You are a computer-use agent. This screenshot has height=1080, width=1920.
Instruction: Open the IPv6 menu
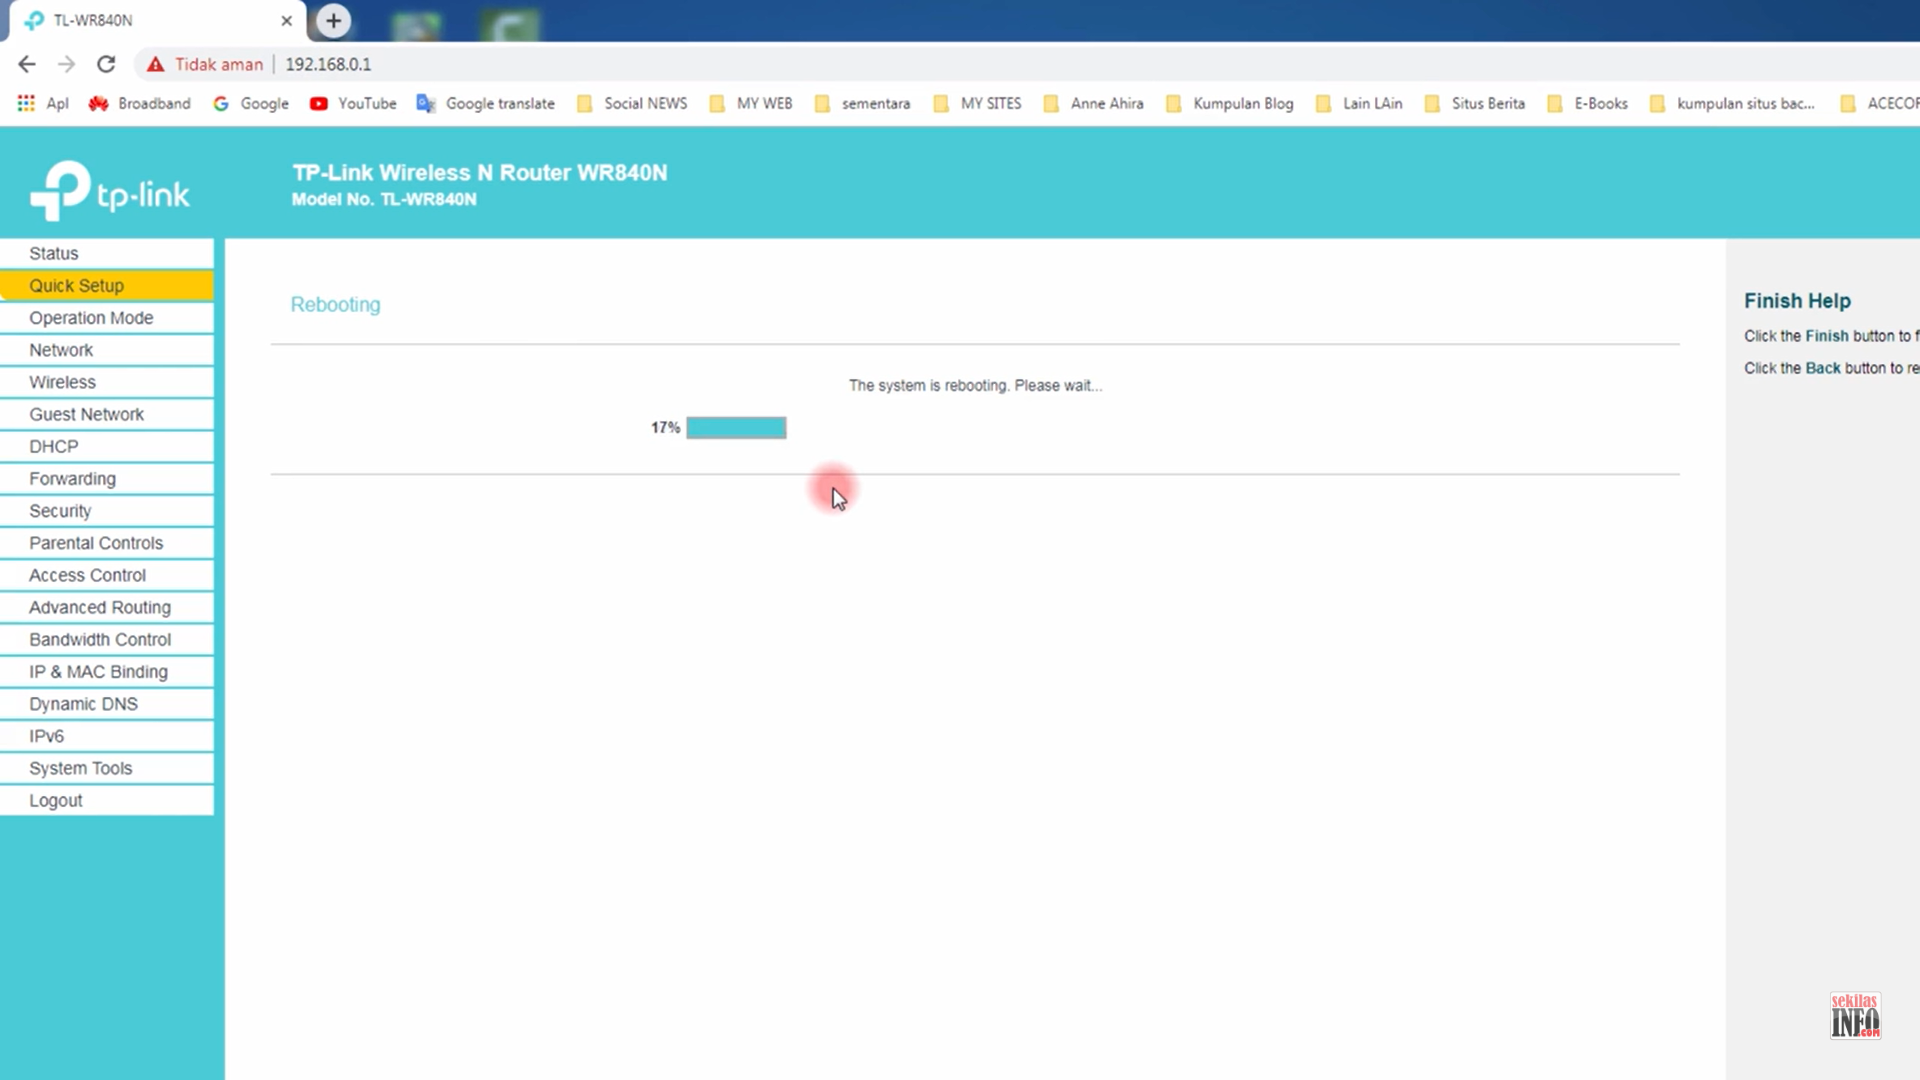coord(107,736)
